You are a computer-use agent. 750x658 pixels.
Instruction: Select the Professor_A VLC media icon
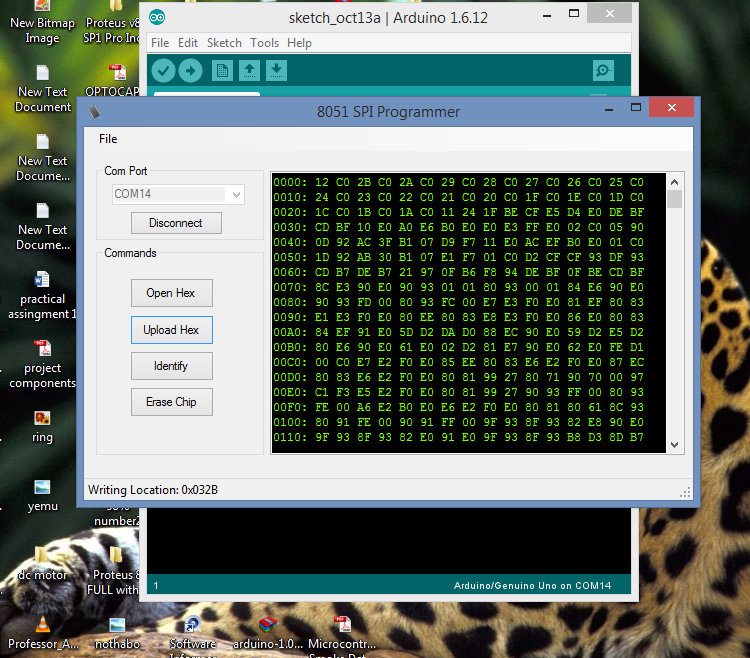click(x=43, y=625)
